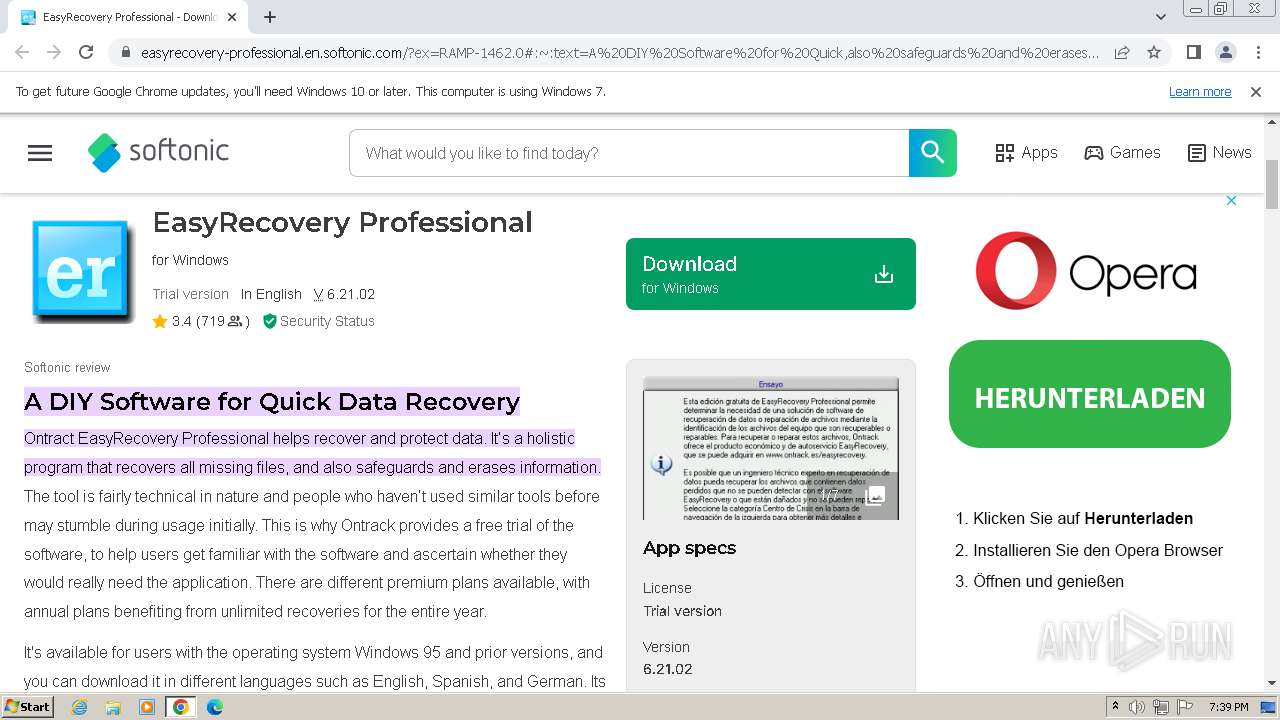Screen dimensions: 1280x720
Task: Open the Games menu item
Action: point(1123,153)
